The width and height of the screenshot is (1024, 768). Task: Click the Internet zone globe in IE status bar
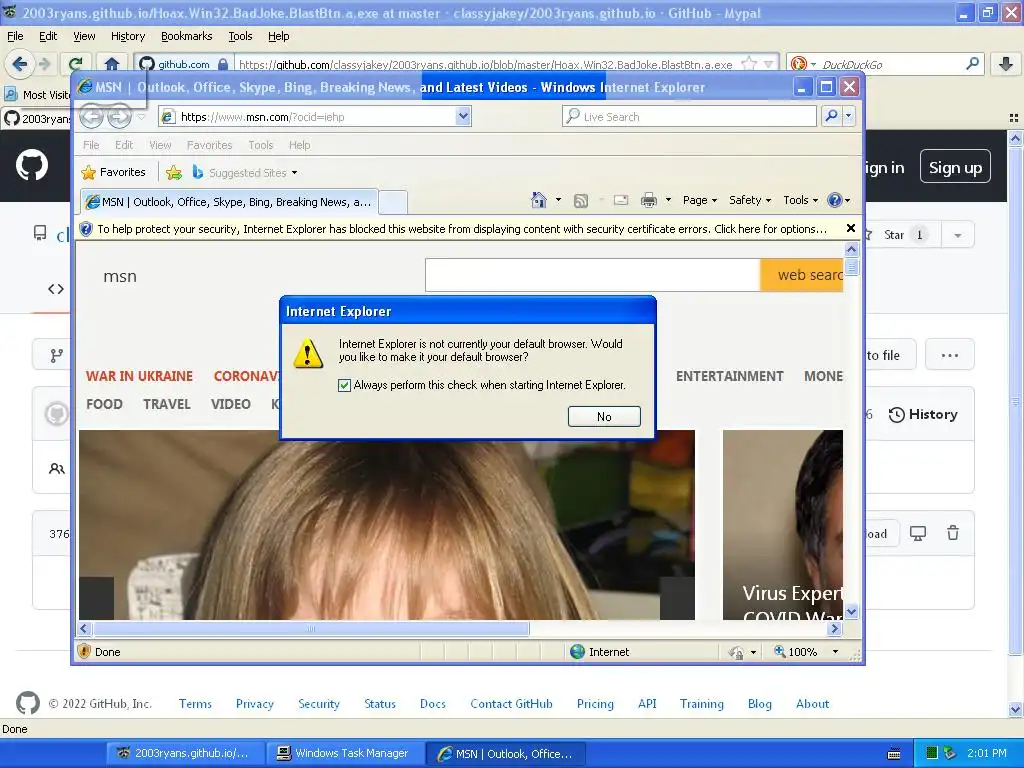(x=577, y=652)
